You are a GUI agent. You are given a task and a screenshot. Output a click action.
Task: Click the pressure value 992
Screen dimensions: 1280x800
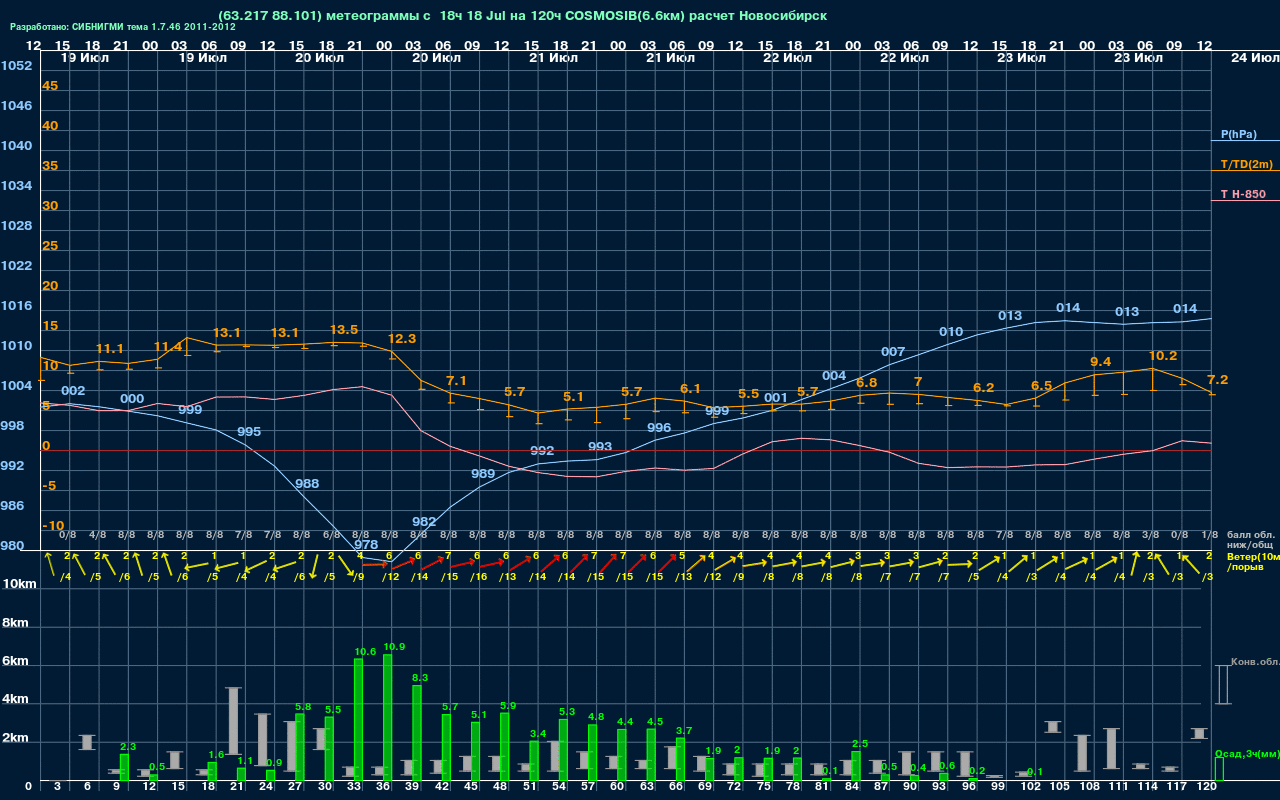coord(542,451)
